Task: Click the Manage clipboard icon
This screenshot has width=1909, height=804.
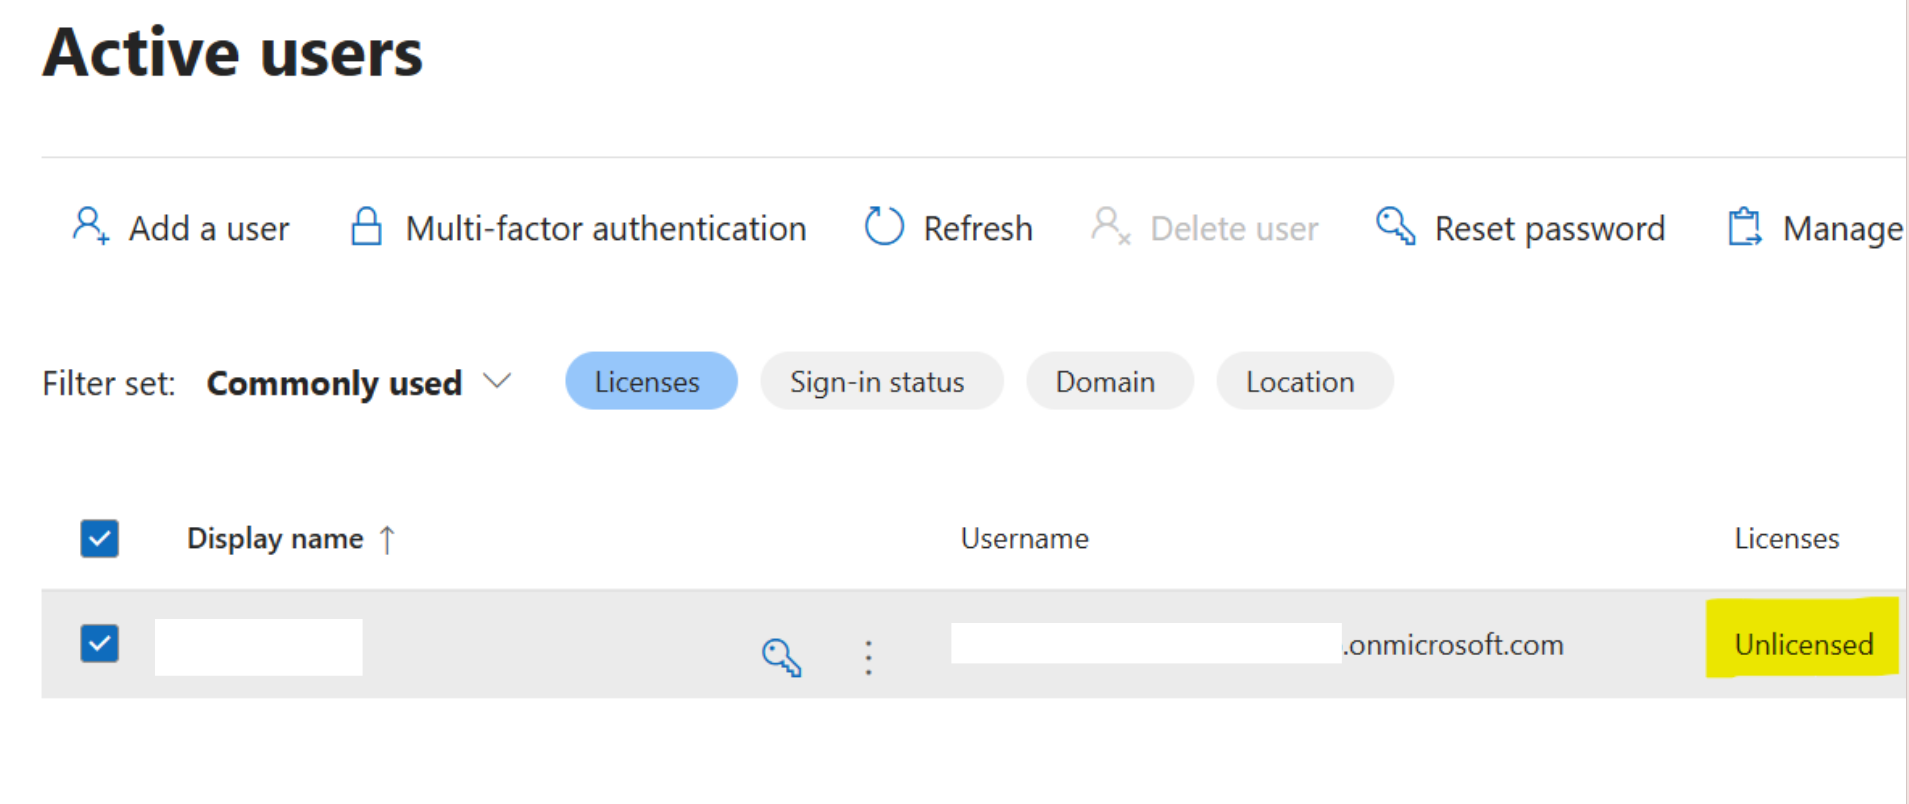Action: click(x=1745, y=226)
